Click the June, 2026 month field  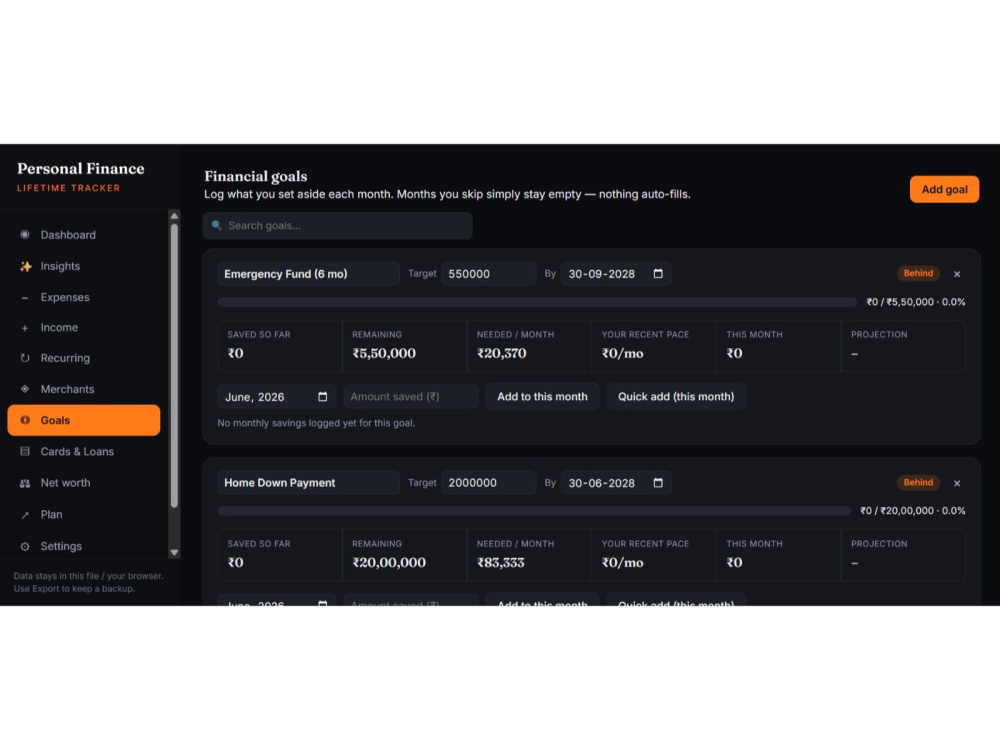[276, 397]
